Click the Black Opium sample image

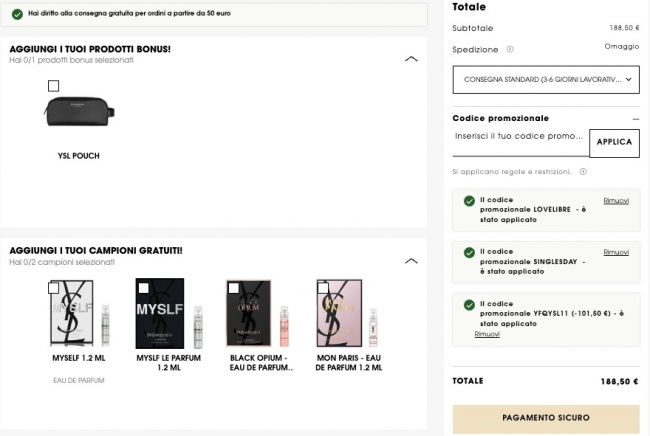tap(249, 313)
